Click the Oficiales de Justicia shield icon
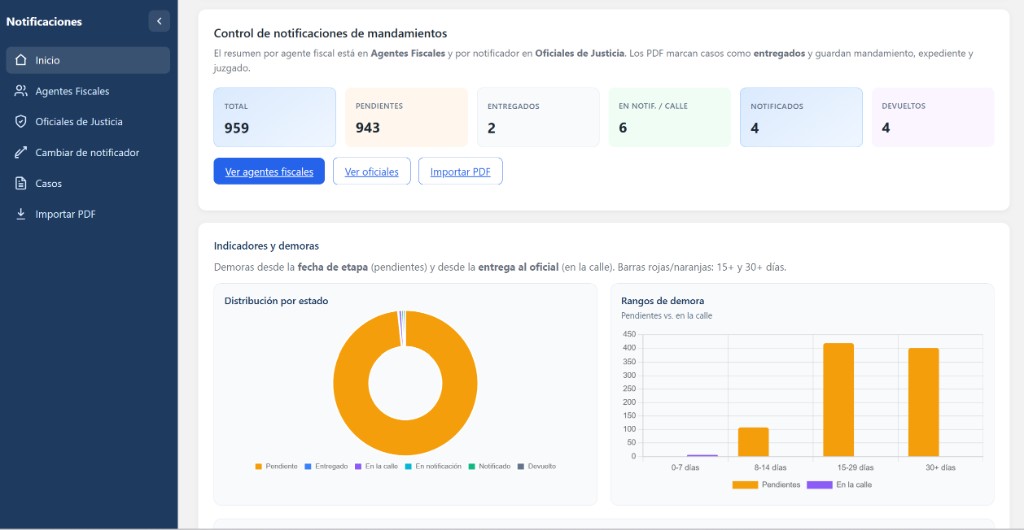The height and width of the screenshot is (530, 1024). pos(21,121)
